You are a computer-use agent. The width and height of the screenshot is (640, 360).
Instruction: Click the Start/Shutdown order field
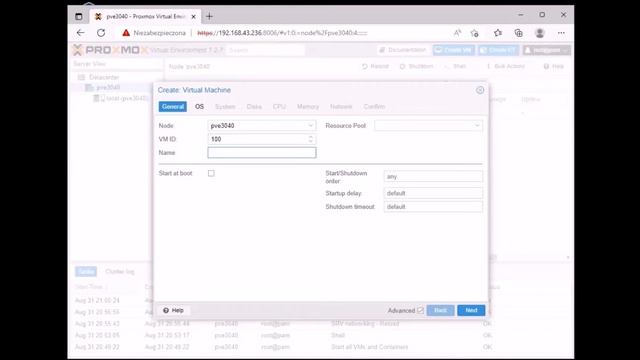tap(433, 176)
